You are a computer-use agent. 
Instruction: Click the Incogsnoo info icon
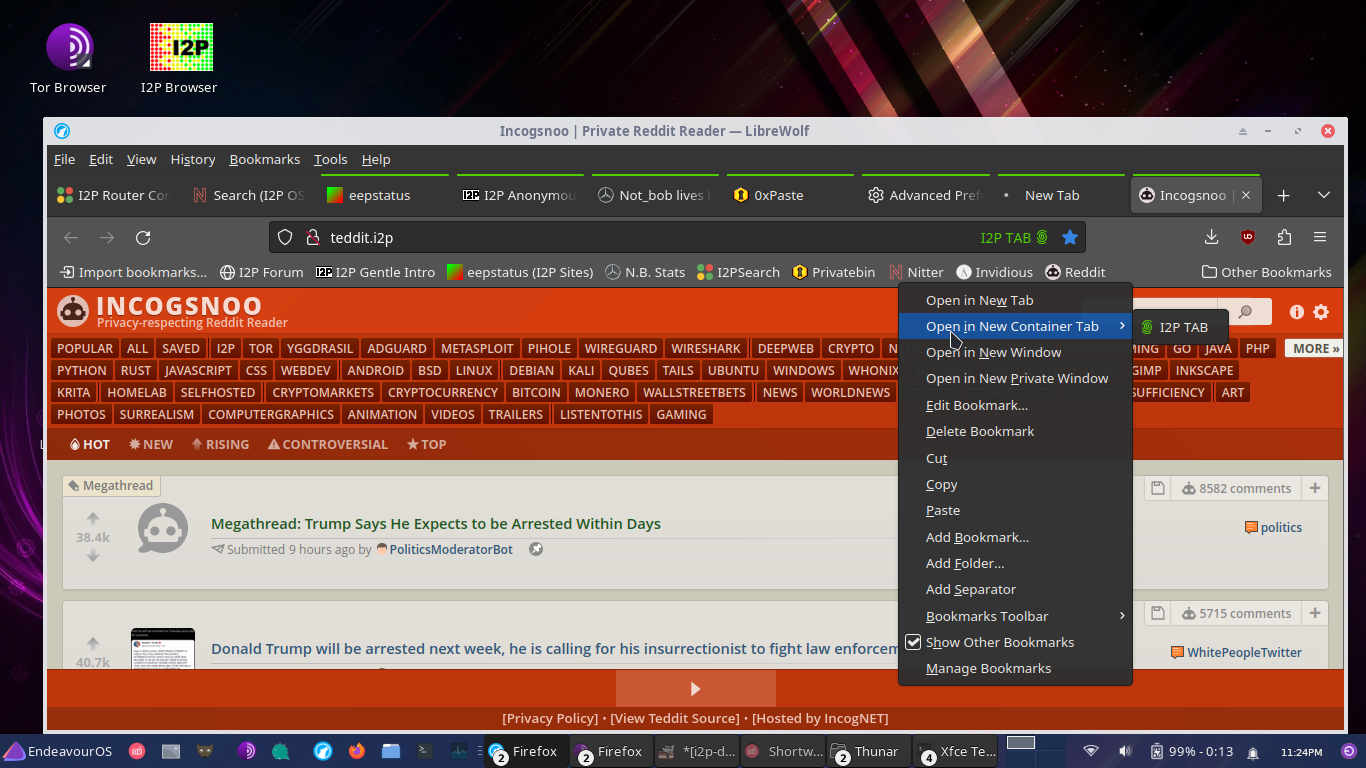1297,312
